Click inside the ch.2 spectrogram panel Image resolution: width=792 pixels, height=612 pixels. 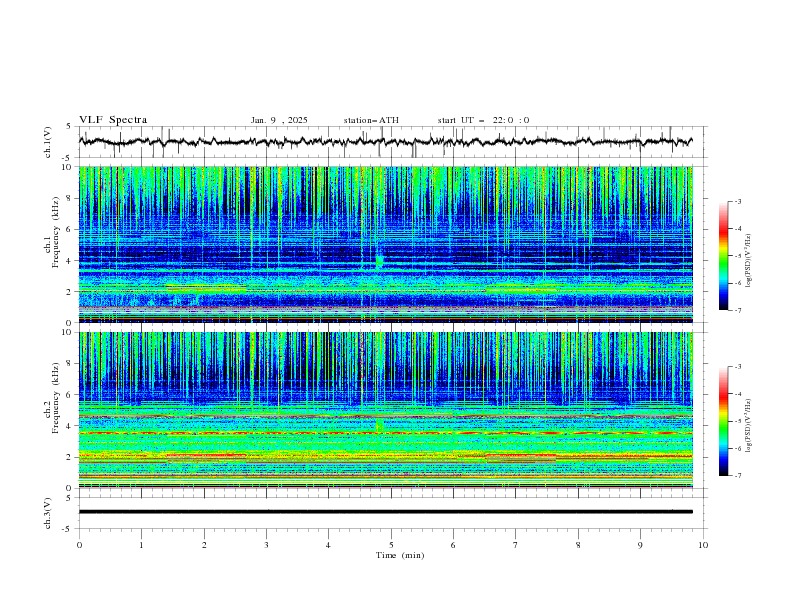[386, 410]
